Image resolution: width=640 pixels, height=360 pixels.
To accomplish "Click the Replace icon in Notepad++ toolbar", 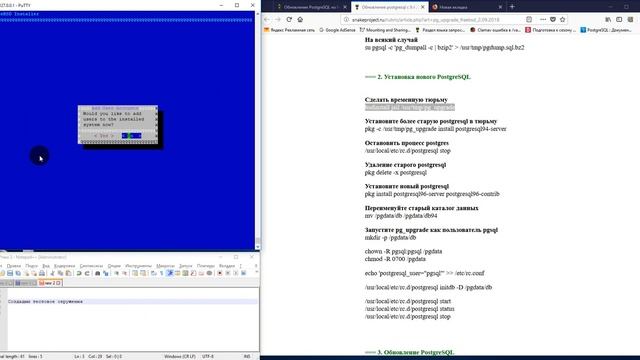I will [105, 273].
